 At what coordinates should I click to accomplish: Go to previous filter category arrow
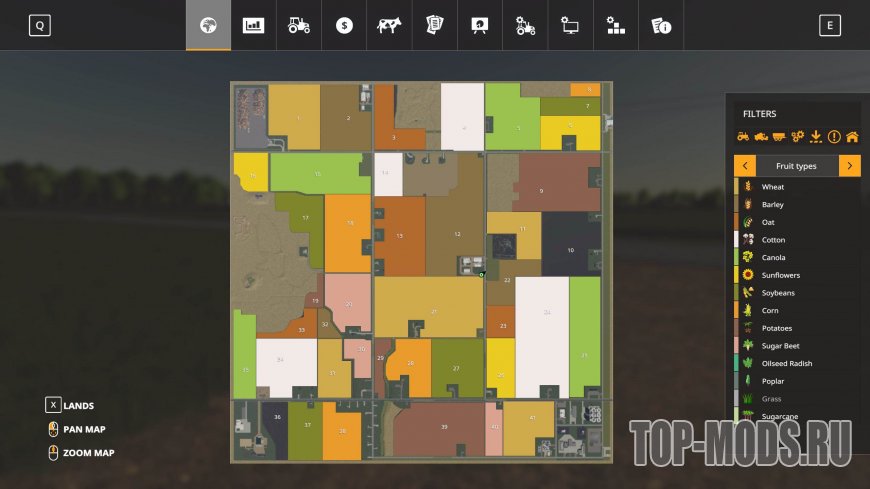[x=745, y=166]
